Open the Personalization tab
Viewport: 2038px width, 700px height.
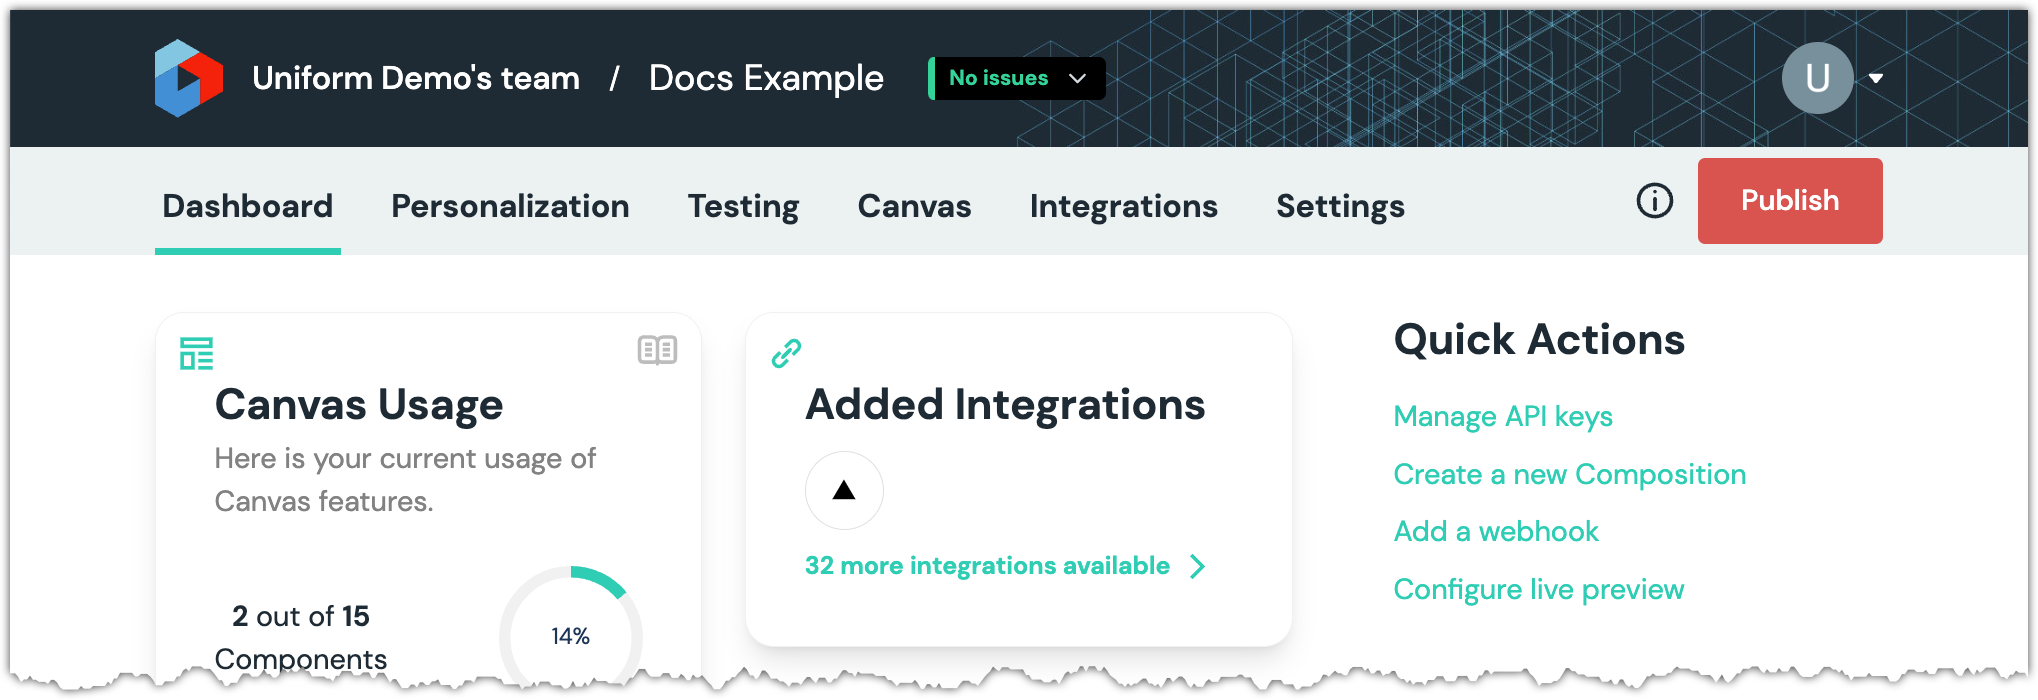(x=510, y=206)
